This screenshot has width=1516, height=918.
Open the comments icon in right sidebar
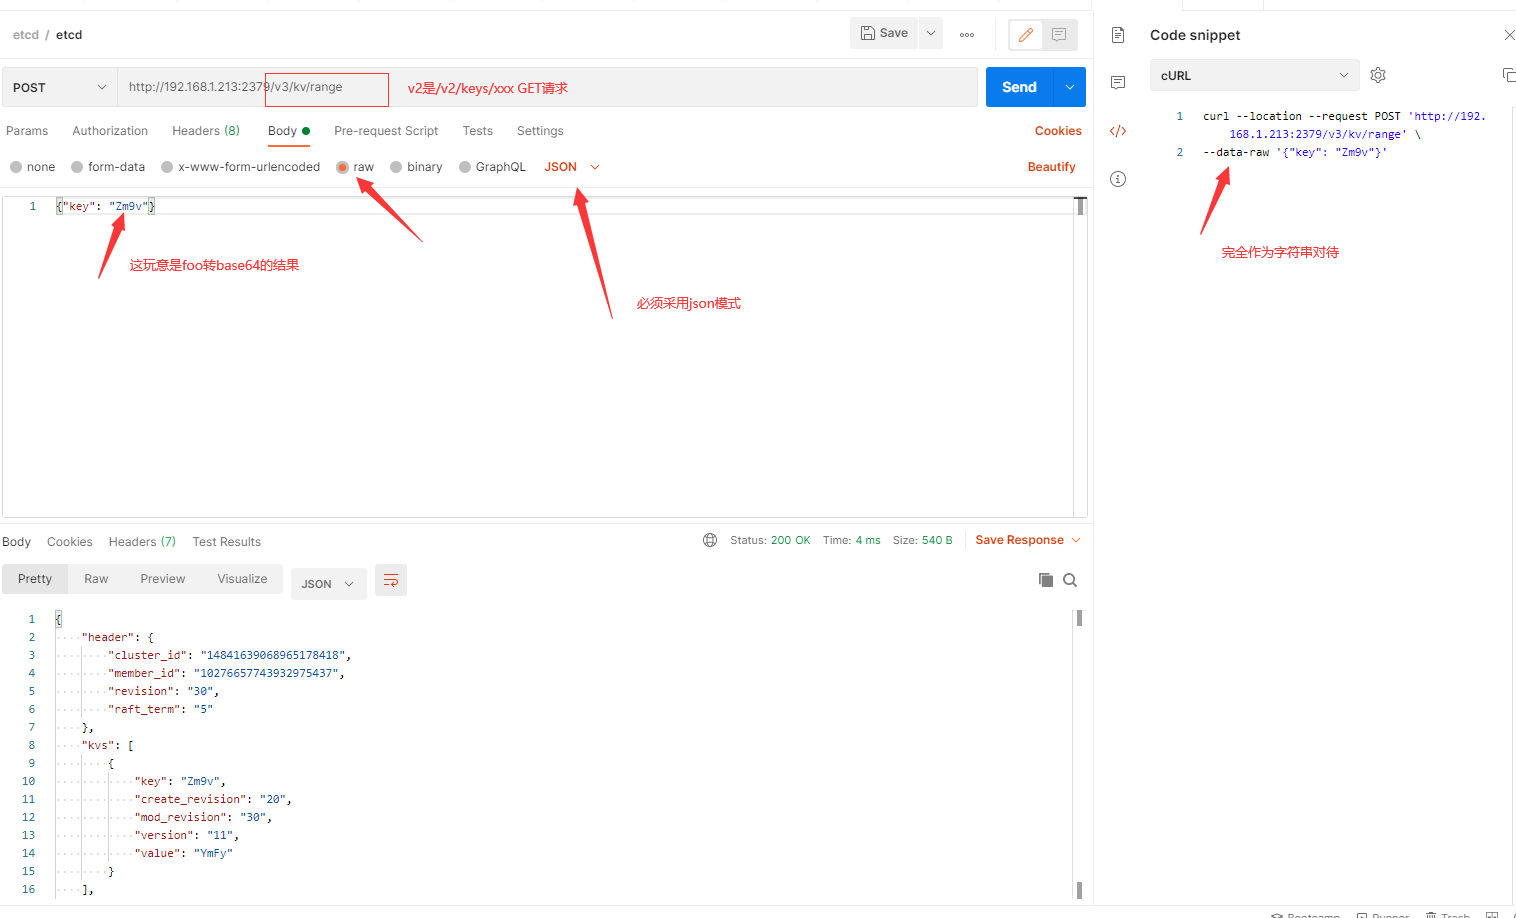click(1117, 82)
